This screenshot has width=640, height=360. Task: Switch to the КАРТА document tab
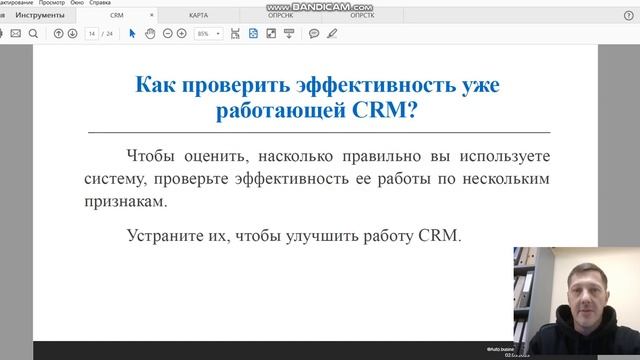(198, 15)
